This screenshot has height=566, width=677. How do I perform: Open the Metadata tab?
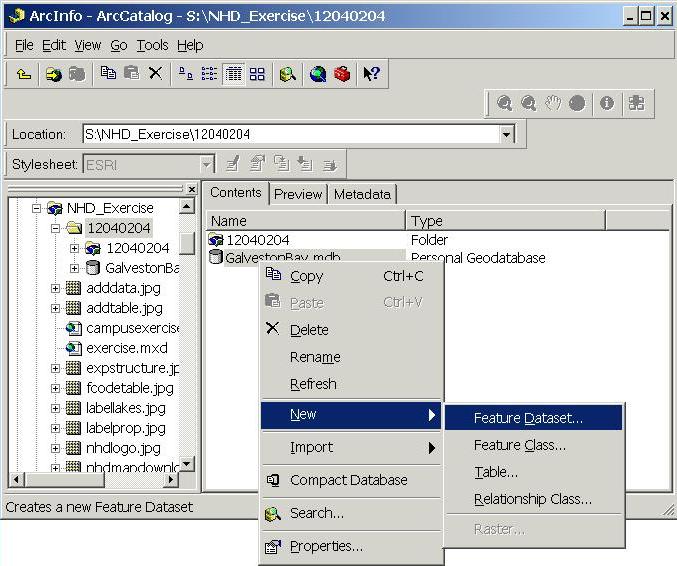coord(362,194)
